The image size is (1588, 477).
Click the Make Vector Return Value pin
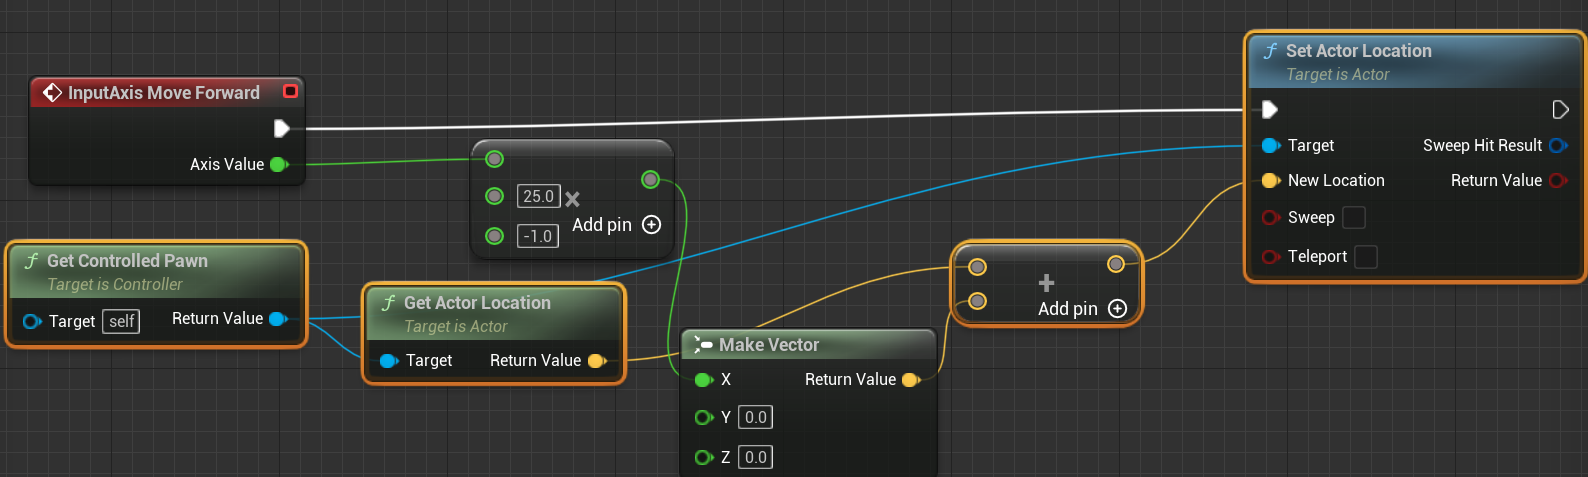[x=911, y=380]
